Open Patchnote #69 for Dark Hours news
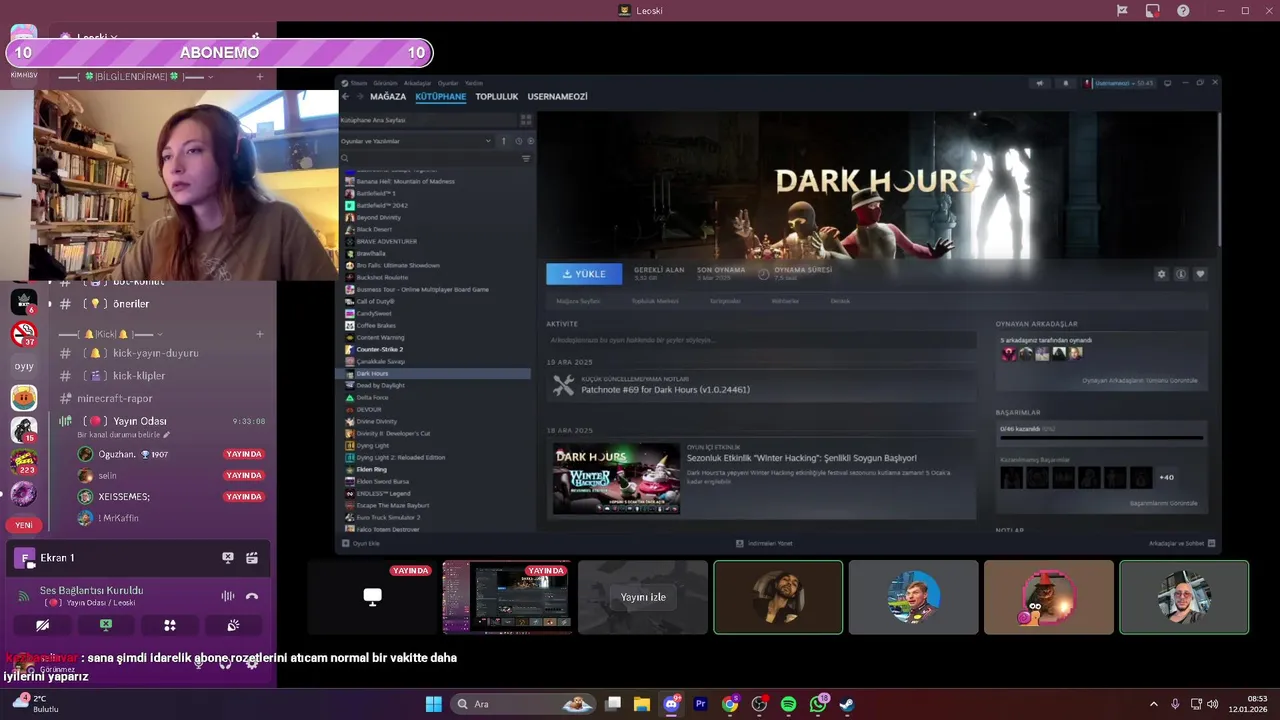Image resolution: width=1280 pixels, height=720 pixels. point(761,385)
